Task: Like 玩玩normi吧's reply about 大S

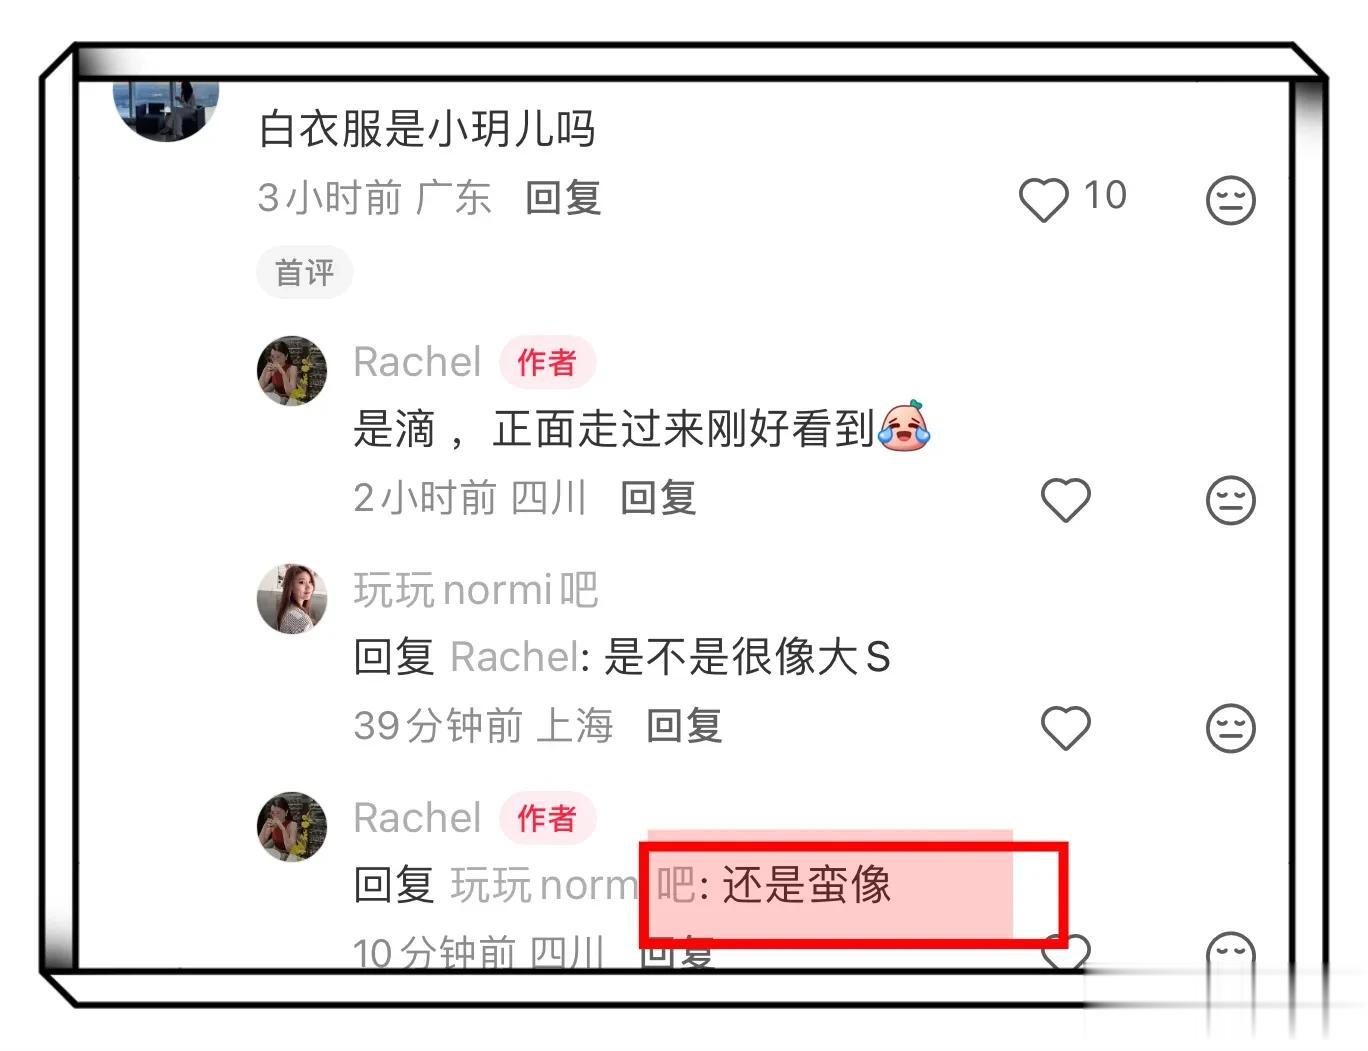Action: (x=1065, y=727)
